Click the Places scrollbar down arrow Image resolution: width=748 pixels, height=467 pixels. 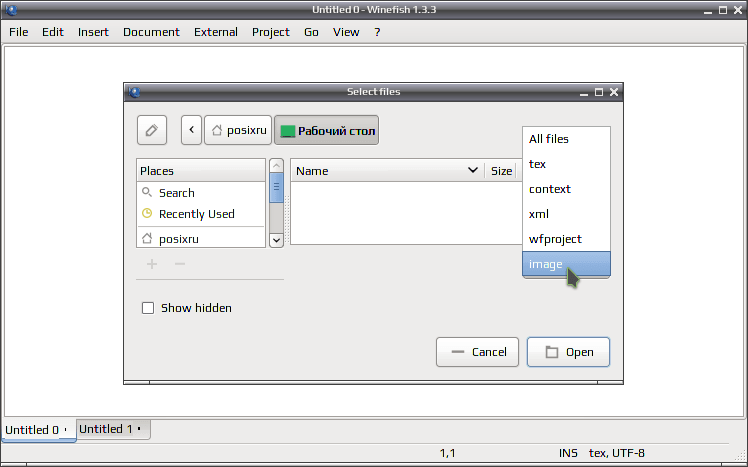[x=276, y=240]
